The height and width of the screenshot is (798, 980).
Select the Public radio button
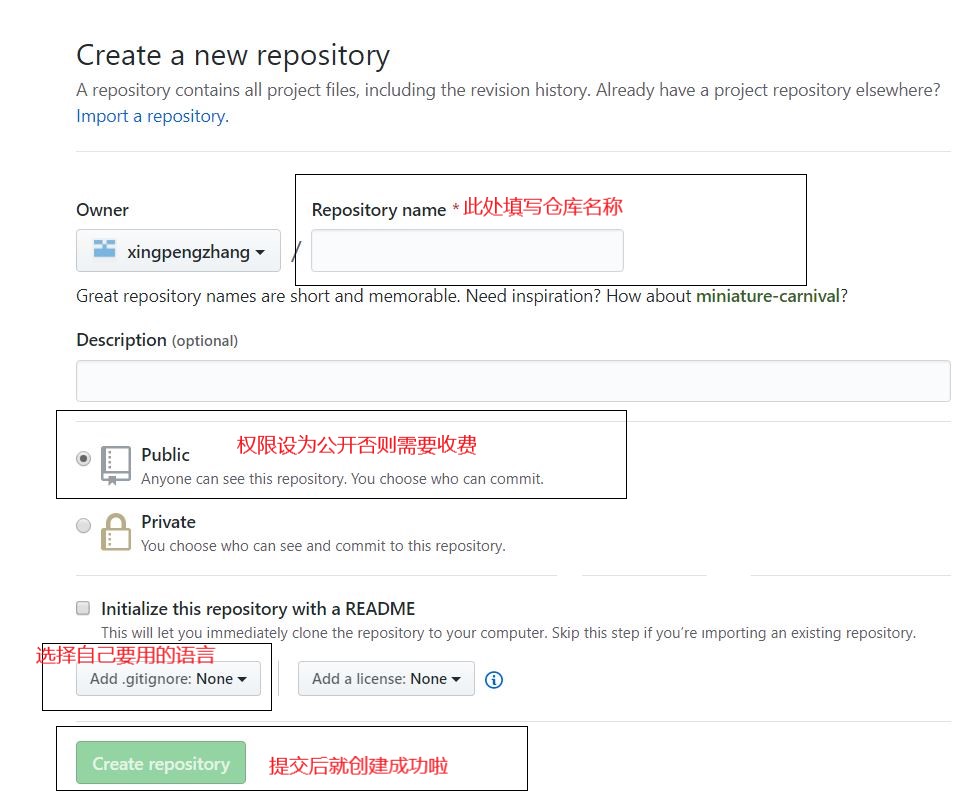(84, 459)
